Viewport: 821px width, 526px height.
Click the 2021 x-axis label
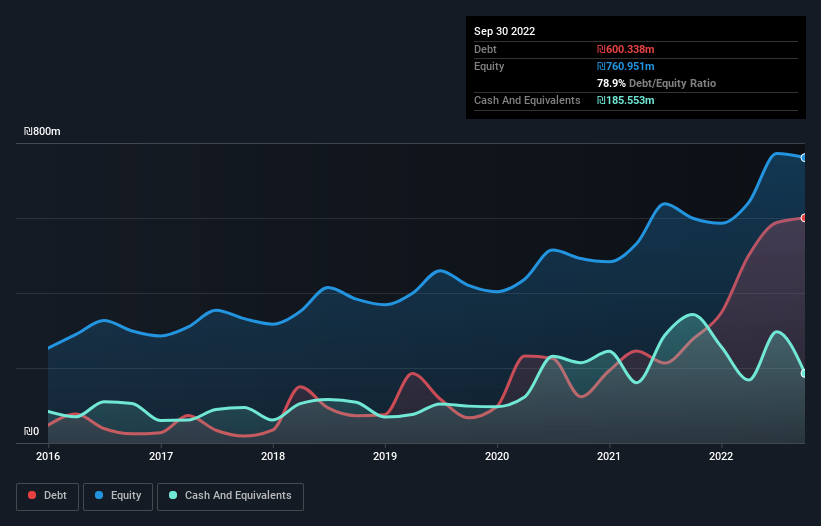point(609,456)
